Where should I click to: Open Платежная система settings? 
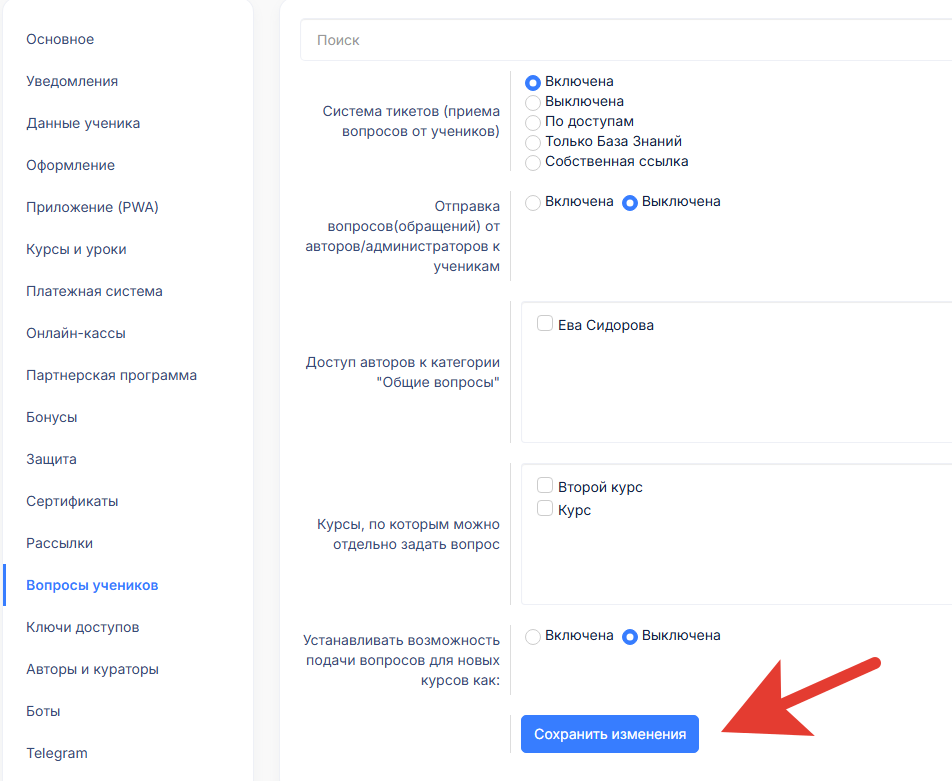pos(94,291)
